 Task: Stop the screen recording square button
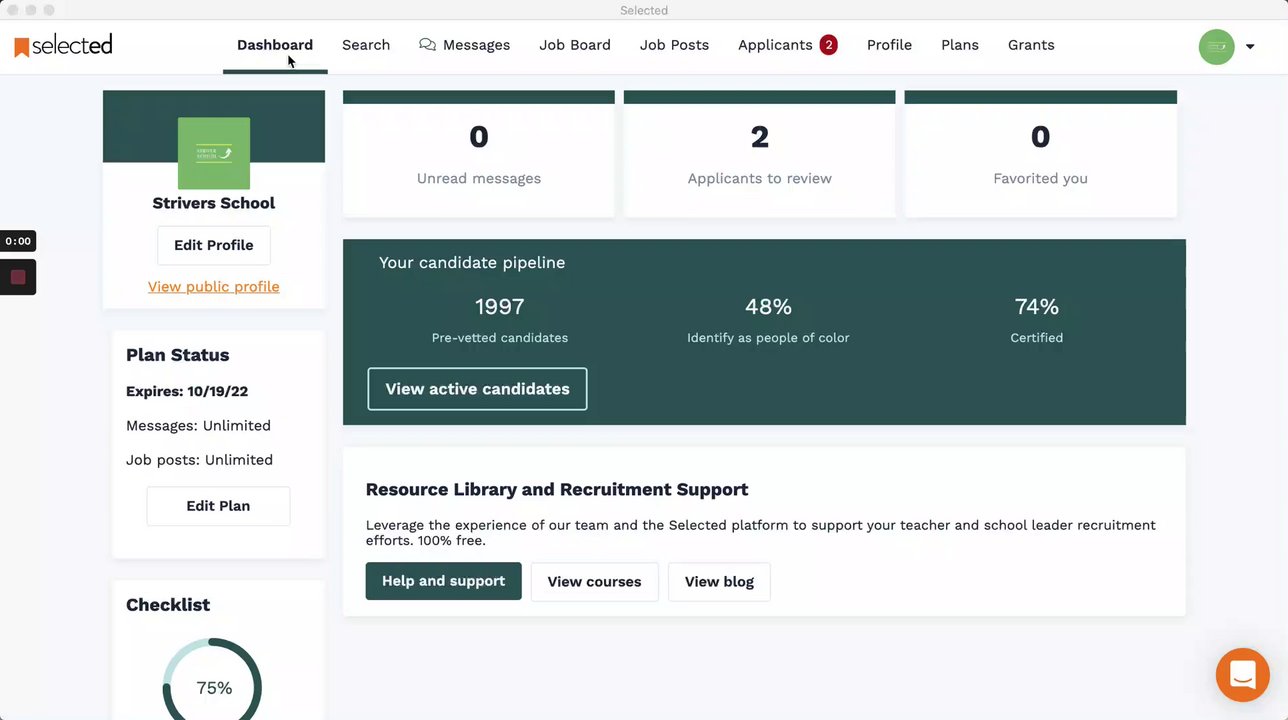[x=18, y=277]
